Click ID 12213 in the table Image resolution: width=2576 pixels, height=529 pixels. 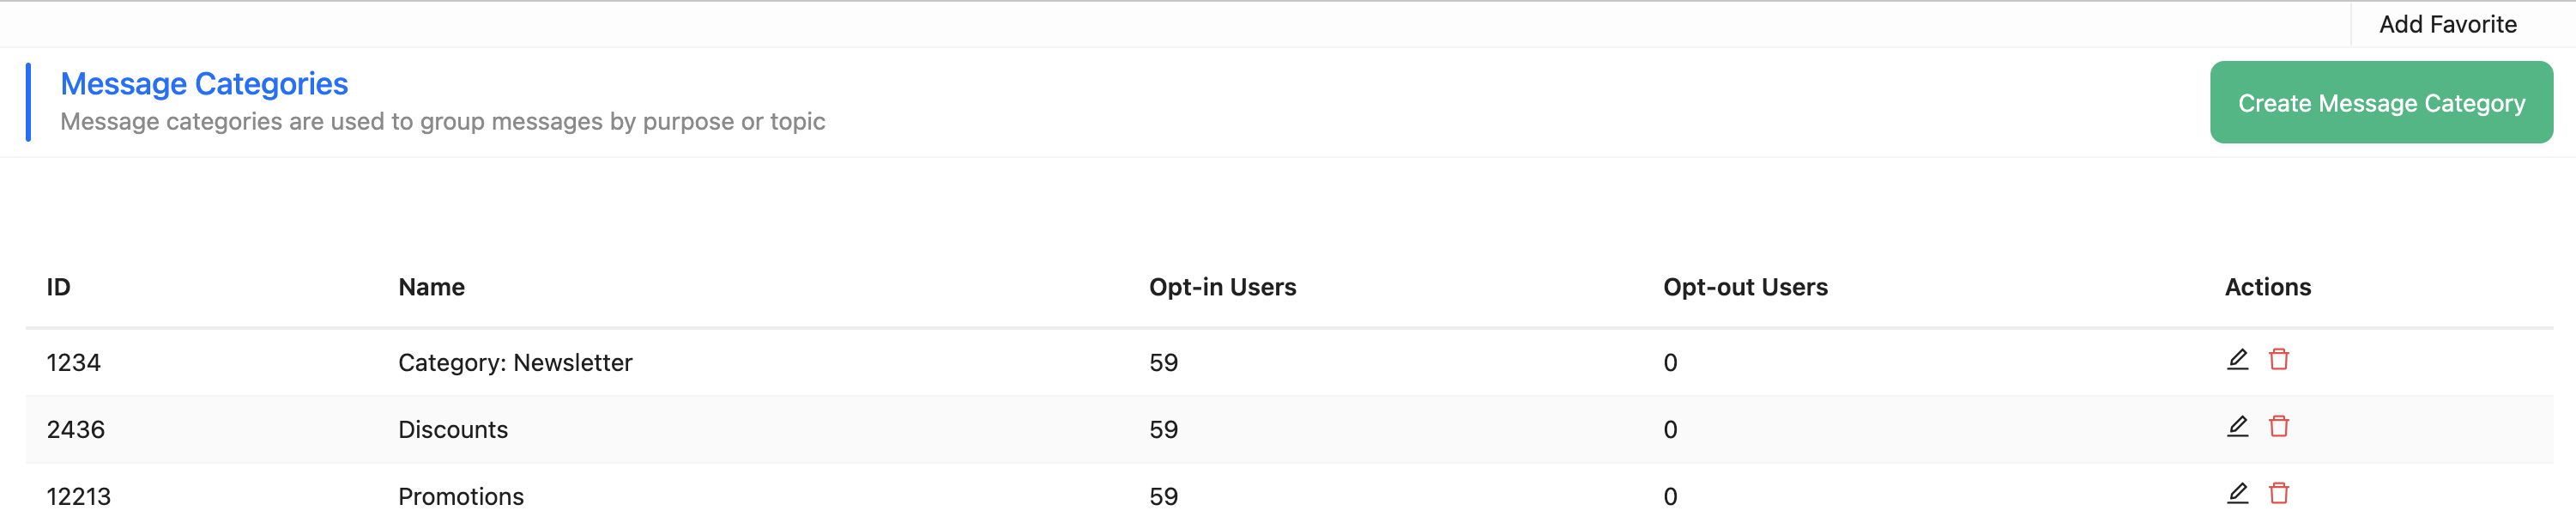[79, 497]
